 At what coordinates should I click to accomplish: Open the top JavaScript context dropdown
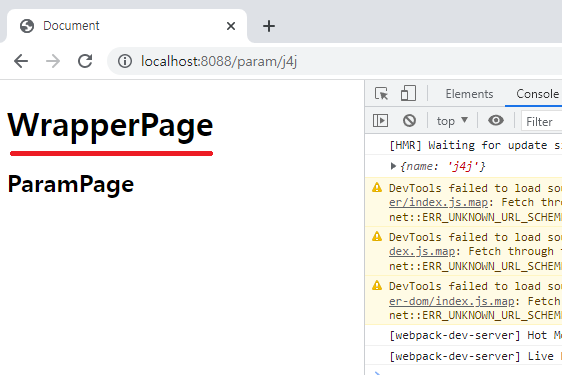[x=452, y=121]
